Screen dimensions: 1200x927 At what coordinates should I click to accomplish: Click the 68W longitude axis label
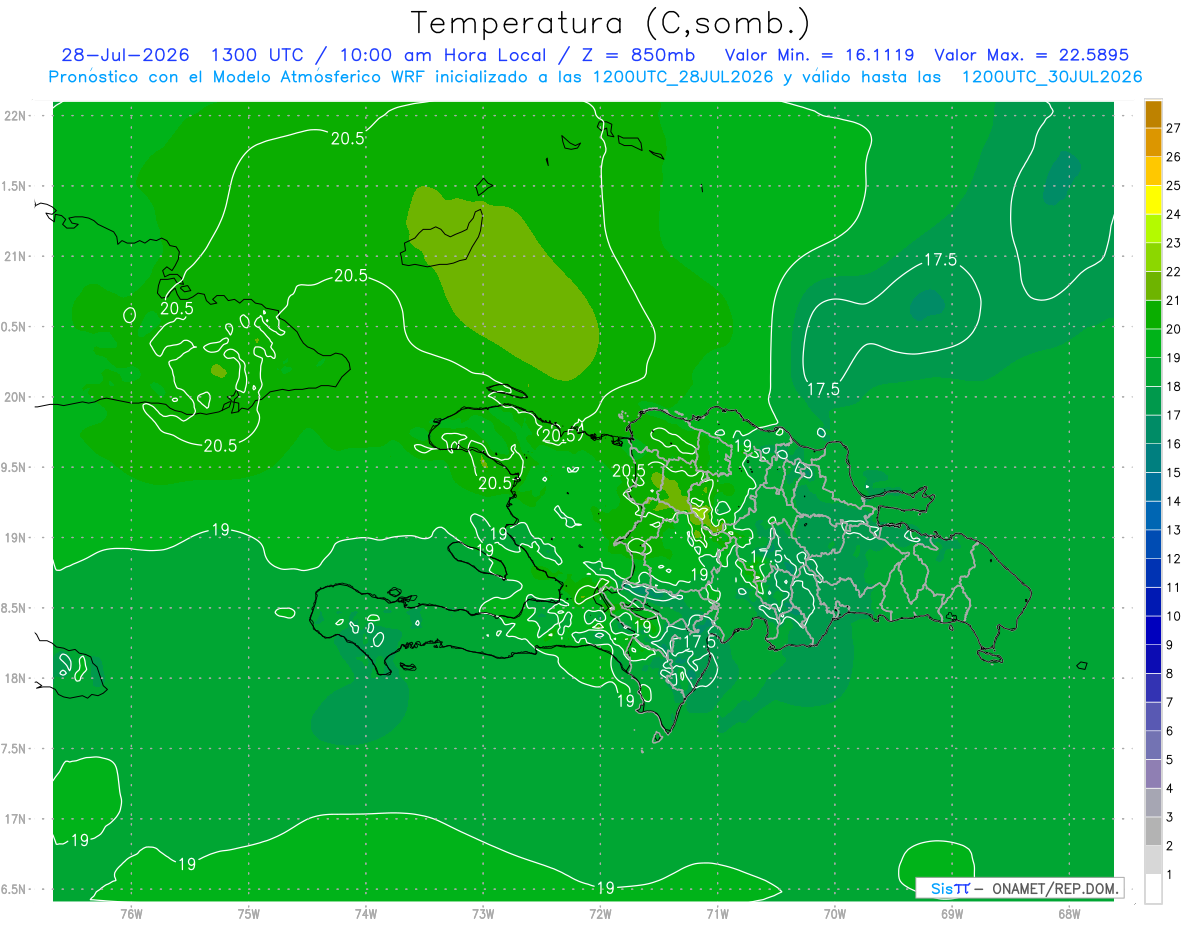tap(1069, 913)
